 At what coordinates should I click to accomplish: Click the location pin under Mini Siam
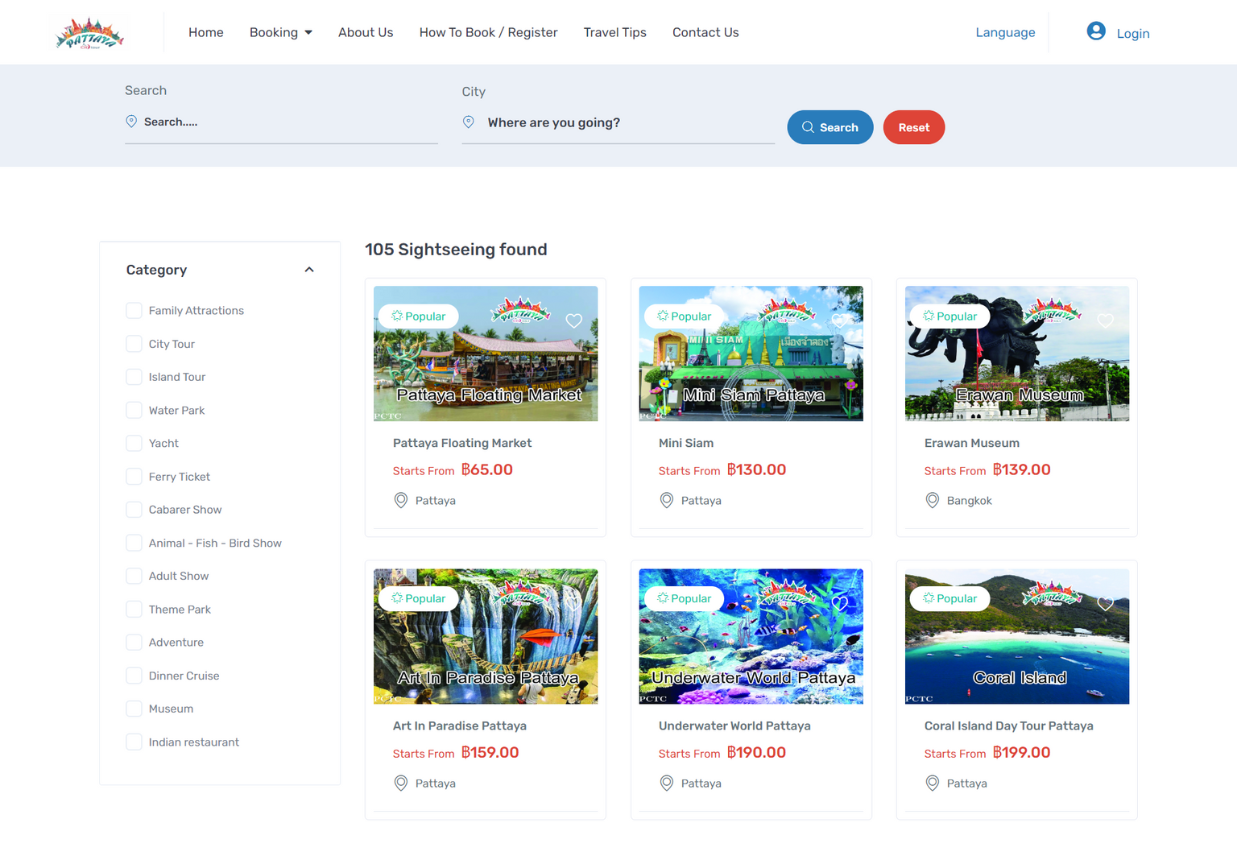tap(666, 500)
